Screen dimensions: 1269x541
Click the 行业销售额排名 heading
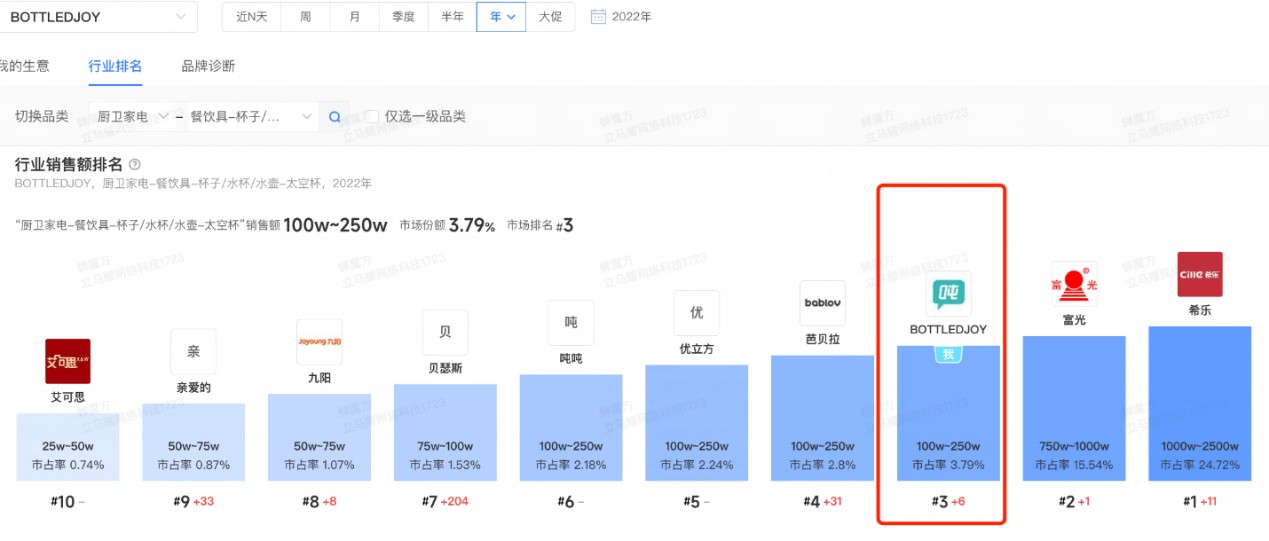[x=69, y=164]
